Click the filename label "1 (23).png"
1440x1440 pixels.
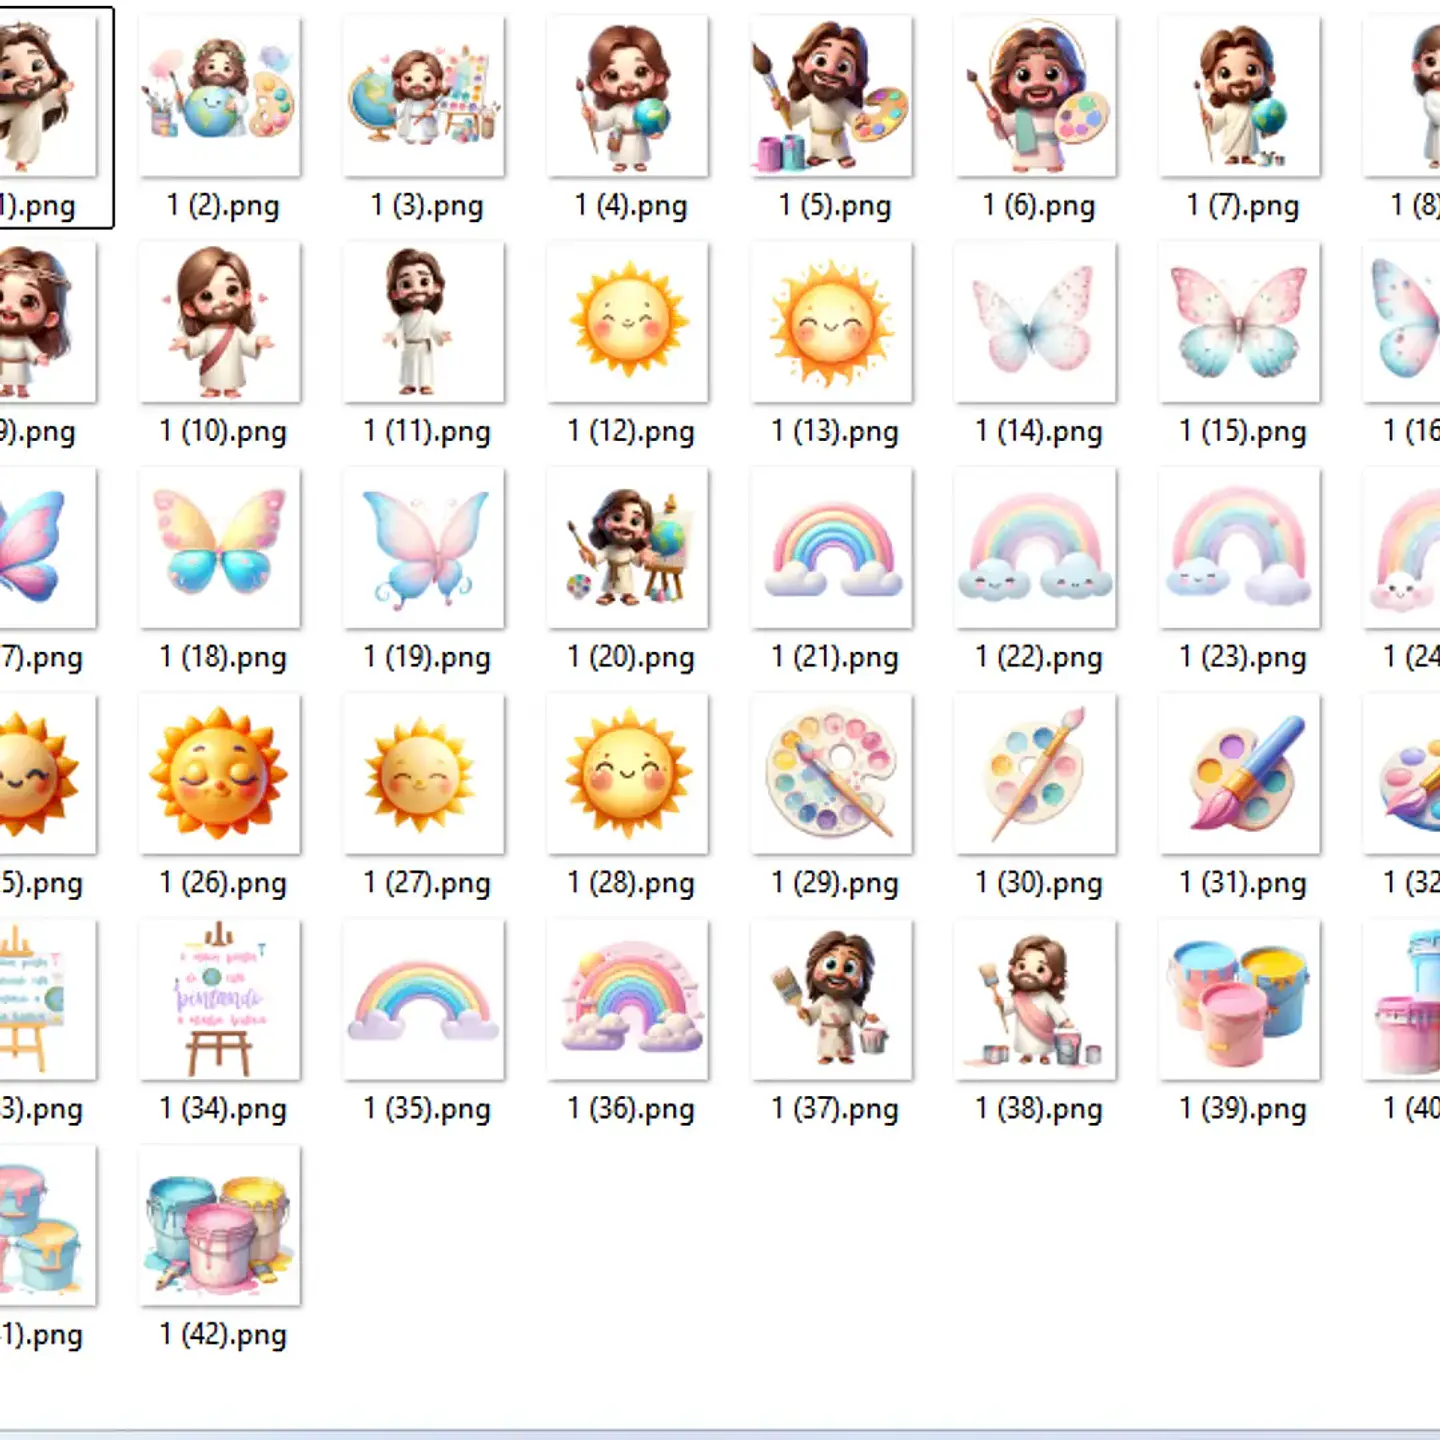click(x=1242, y=658)
